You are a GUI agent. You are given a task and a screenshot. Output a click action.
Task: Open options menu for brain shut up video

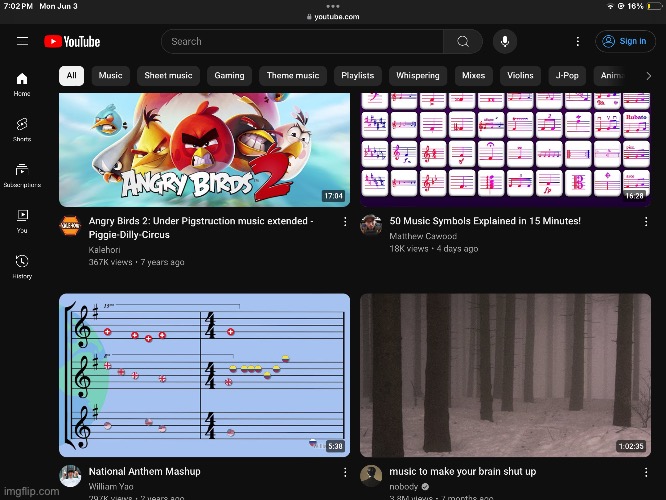pos(646,472)
